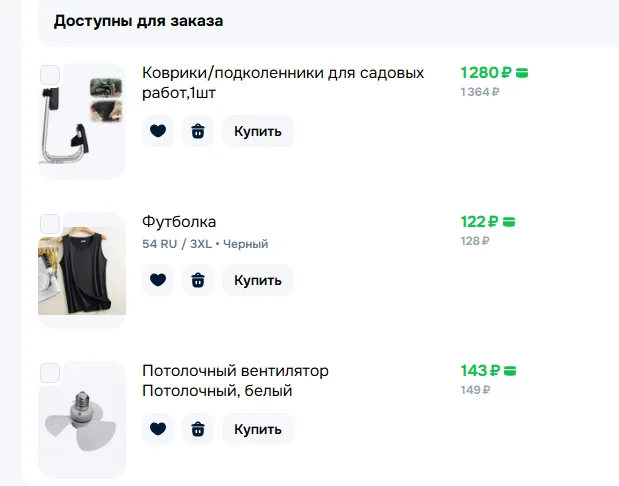Buy the Футболка with Купить button

[x=258, y=280]
